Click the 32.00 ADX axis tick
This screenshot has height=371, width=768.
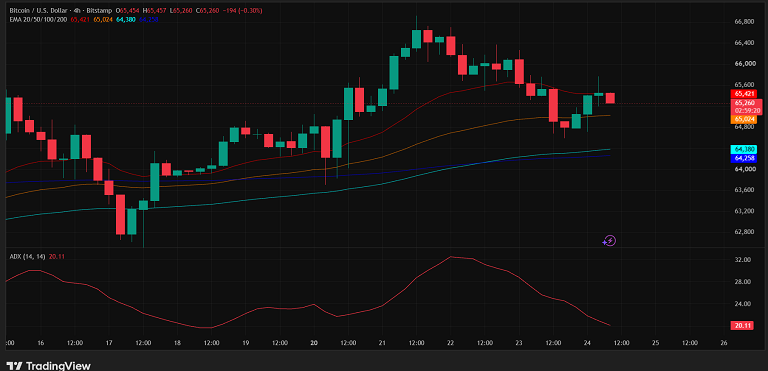(743, 260)
